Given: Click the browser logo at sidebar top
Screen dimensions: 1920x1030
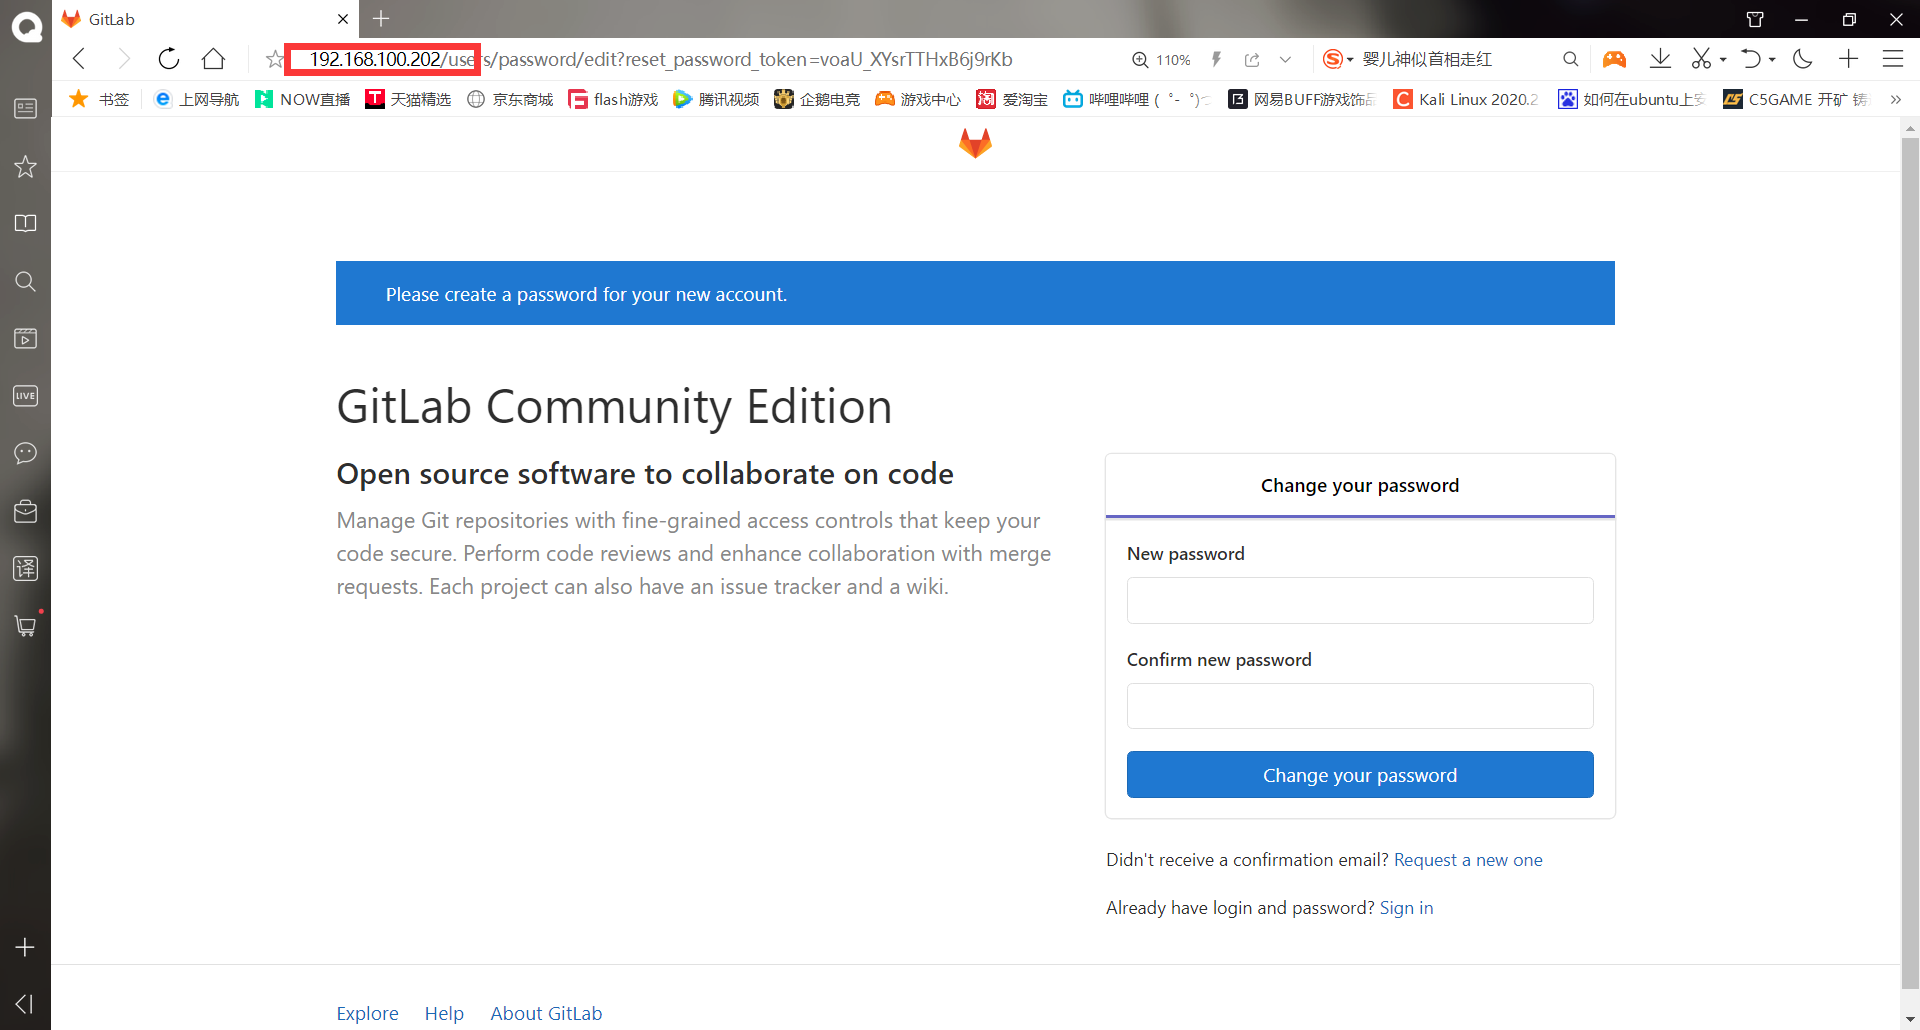Looking at the screenshot, I should tap(26, 26).
